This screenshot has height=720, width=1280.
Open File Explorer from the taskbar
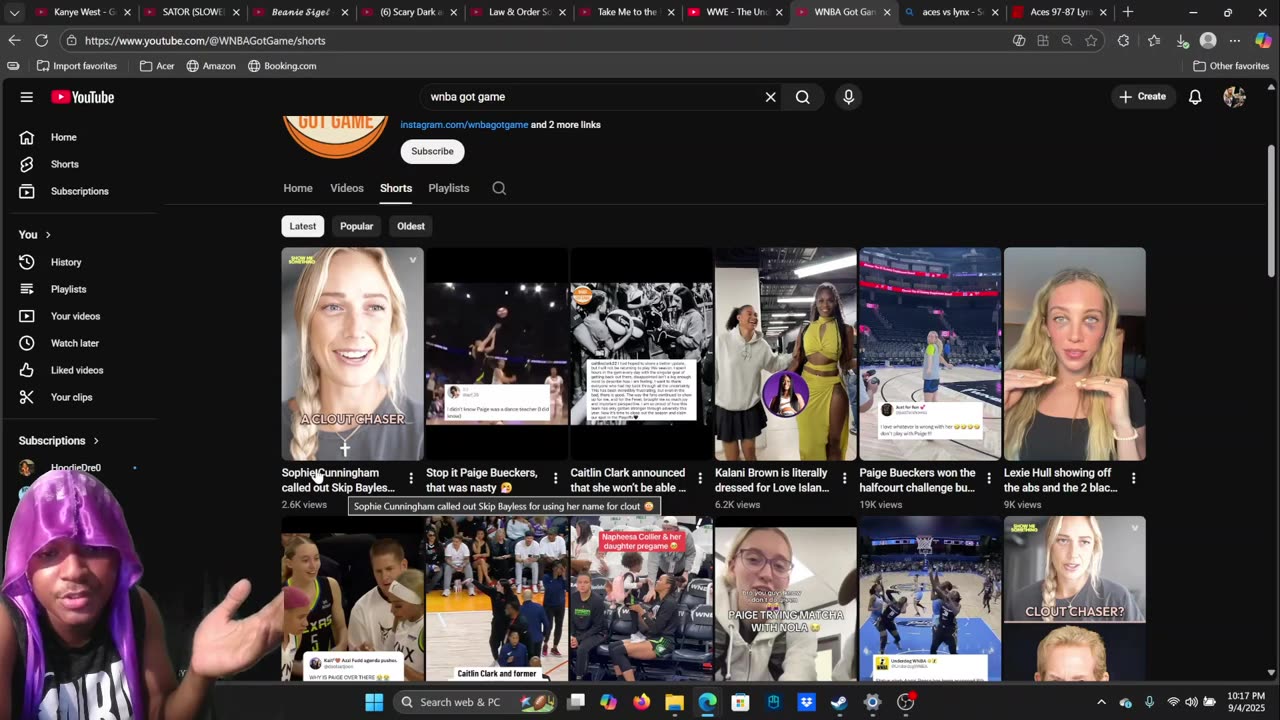click(x=674, y=702)
